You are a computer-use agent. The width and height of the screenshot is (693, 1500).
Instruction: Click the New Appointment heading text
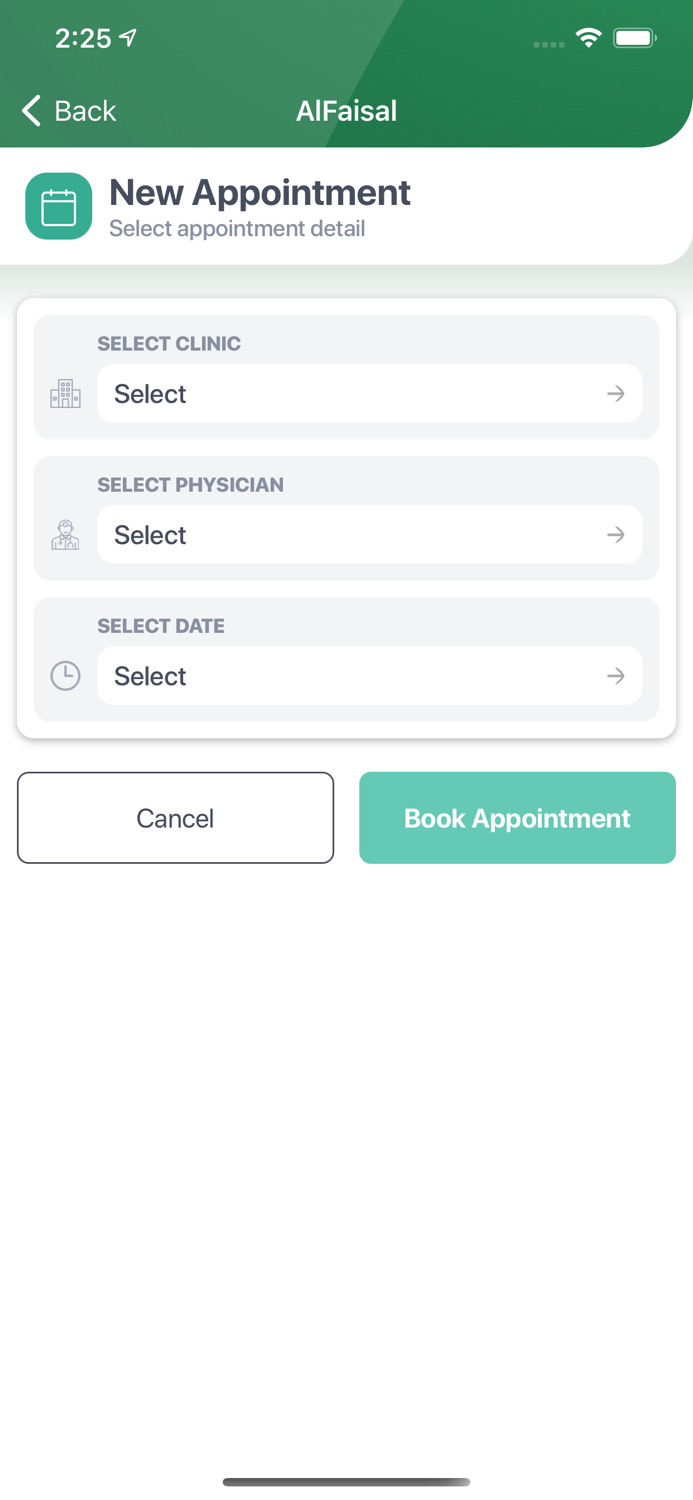pos(259,192)
